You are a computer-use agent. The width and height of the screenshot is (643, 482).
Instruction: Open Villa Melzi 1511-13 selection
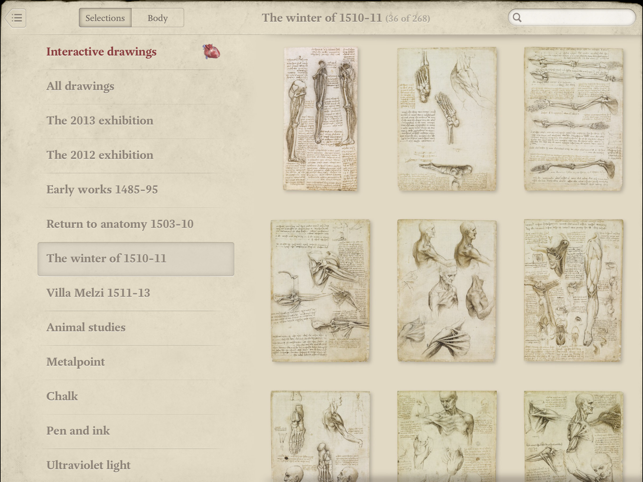(98, 293)
